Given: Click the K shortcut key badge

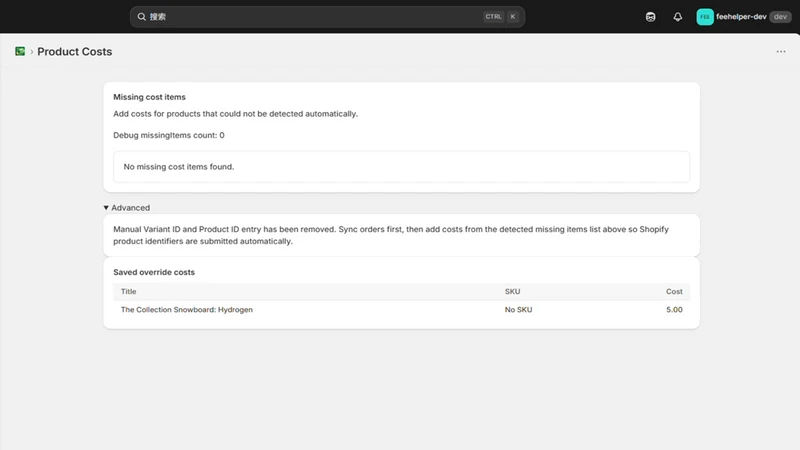Looking at the screenshot, I should [x=513, y=17].
